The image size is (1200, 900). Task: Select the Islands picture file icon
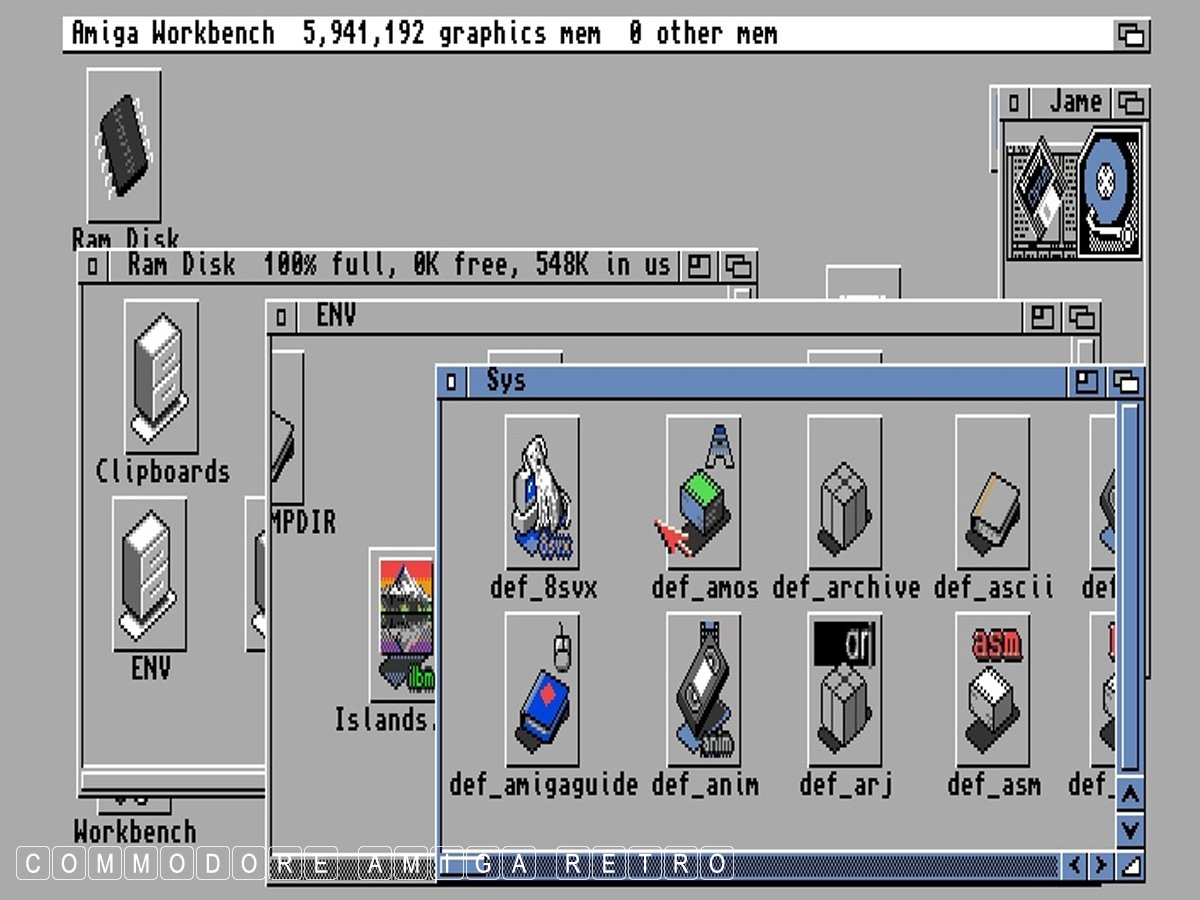click(403, 624)
